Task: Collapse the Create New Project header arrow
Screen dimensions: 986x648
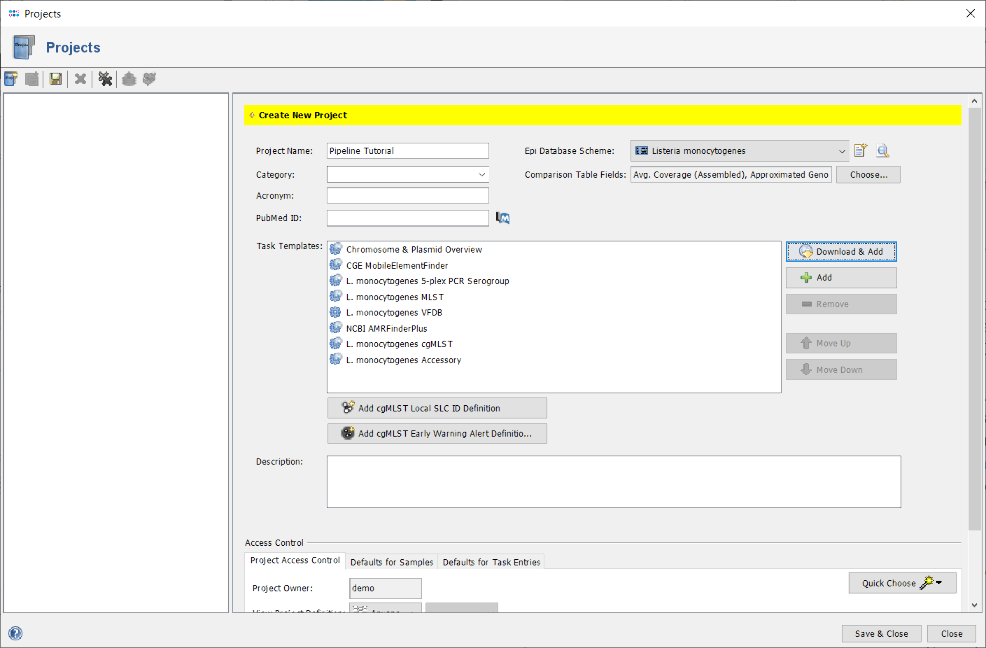Action: point(251,115)
